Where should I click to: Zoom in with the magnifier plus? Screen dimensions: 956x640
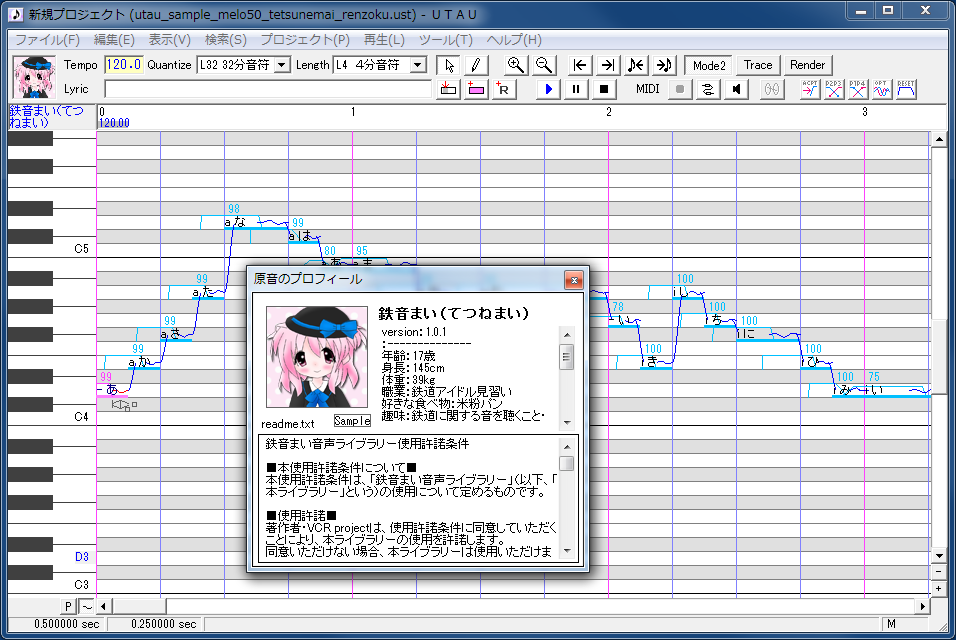(x=516, y=65)
